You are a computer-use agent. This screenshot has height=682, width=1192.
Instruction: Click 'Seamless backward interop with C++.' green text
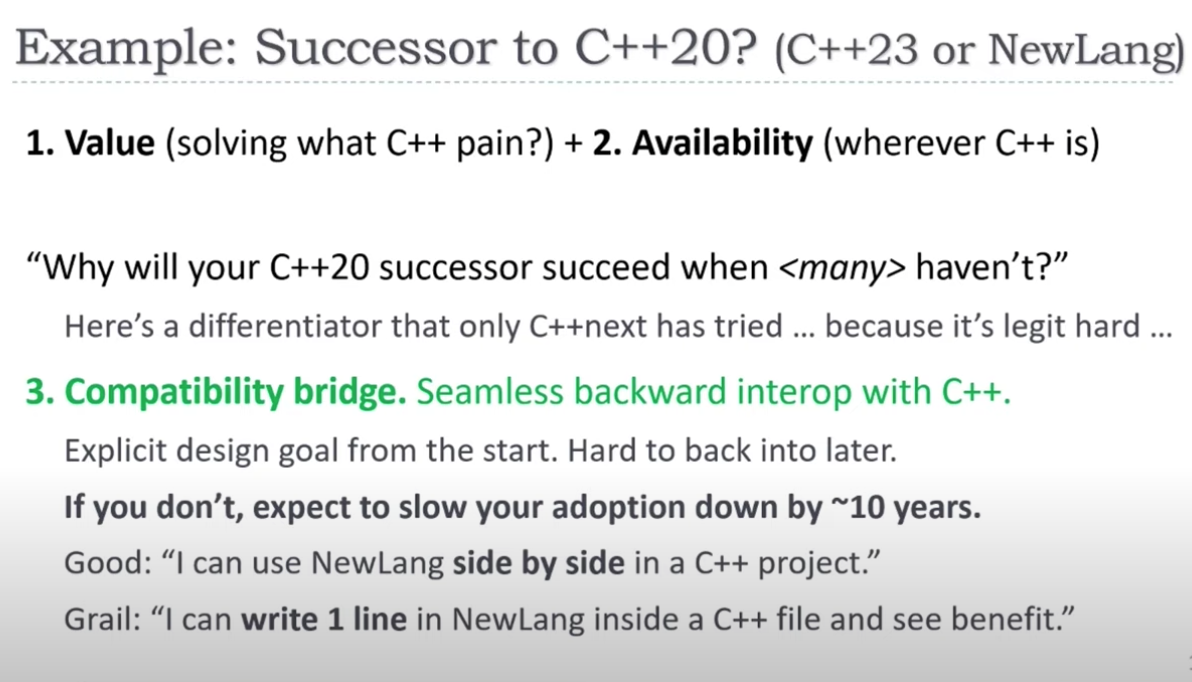click(714, 392)
